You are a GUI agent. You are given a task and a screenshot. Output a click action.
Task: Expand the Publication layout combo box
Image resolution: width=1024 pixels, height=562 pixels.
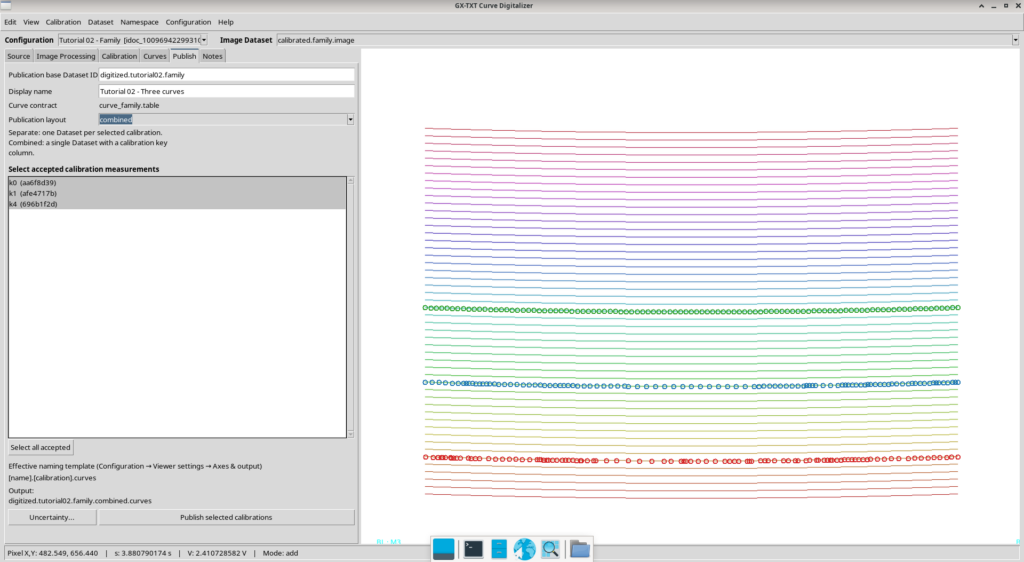350,119
